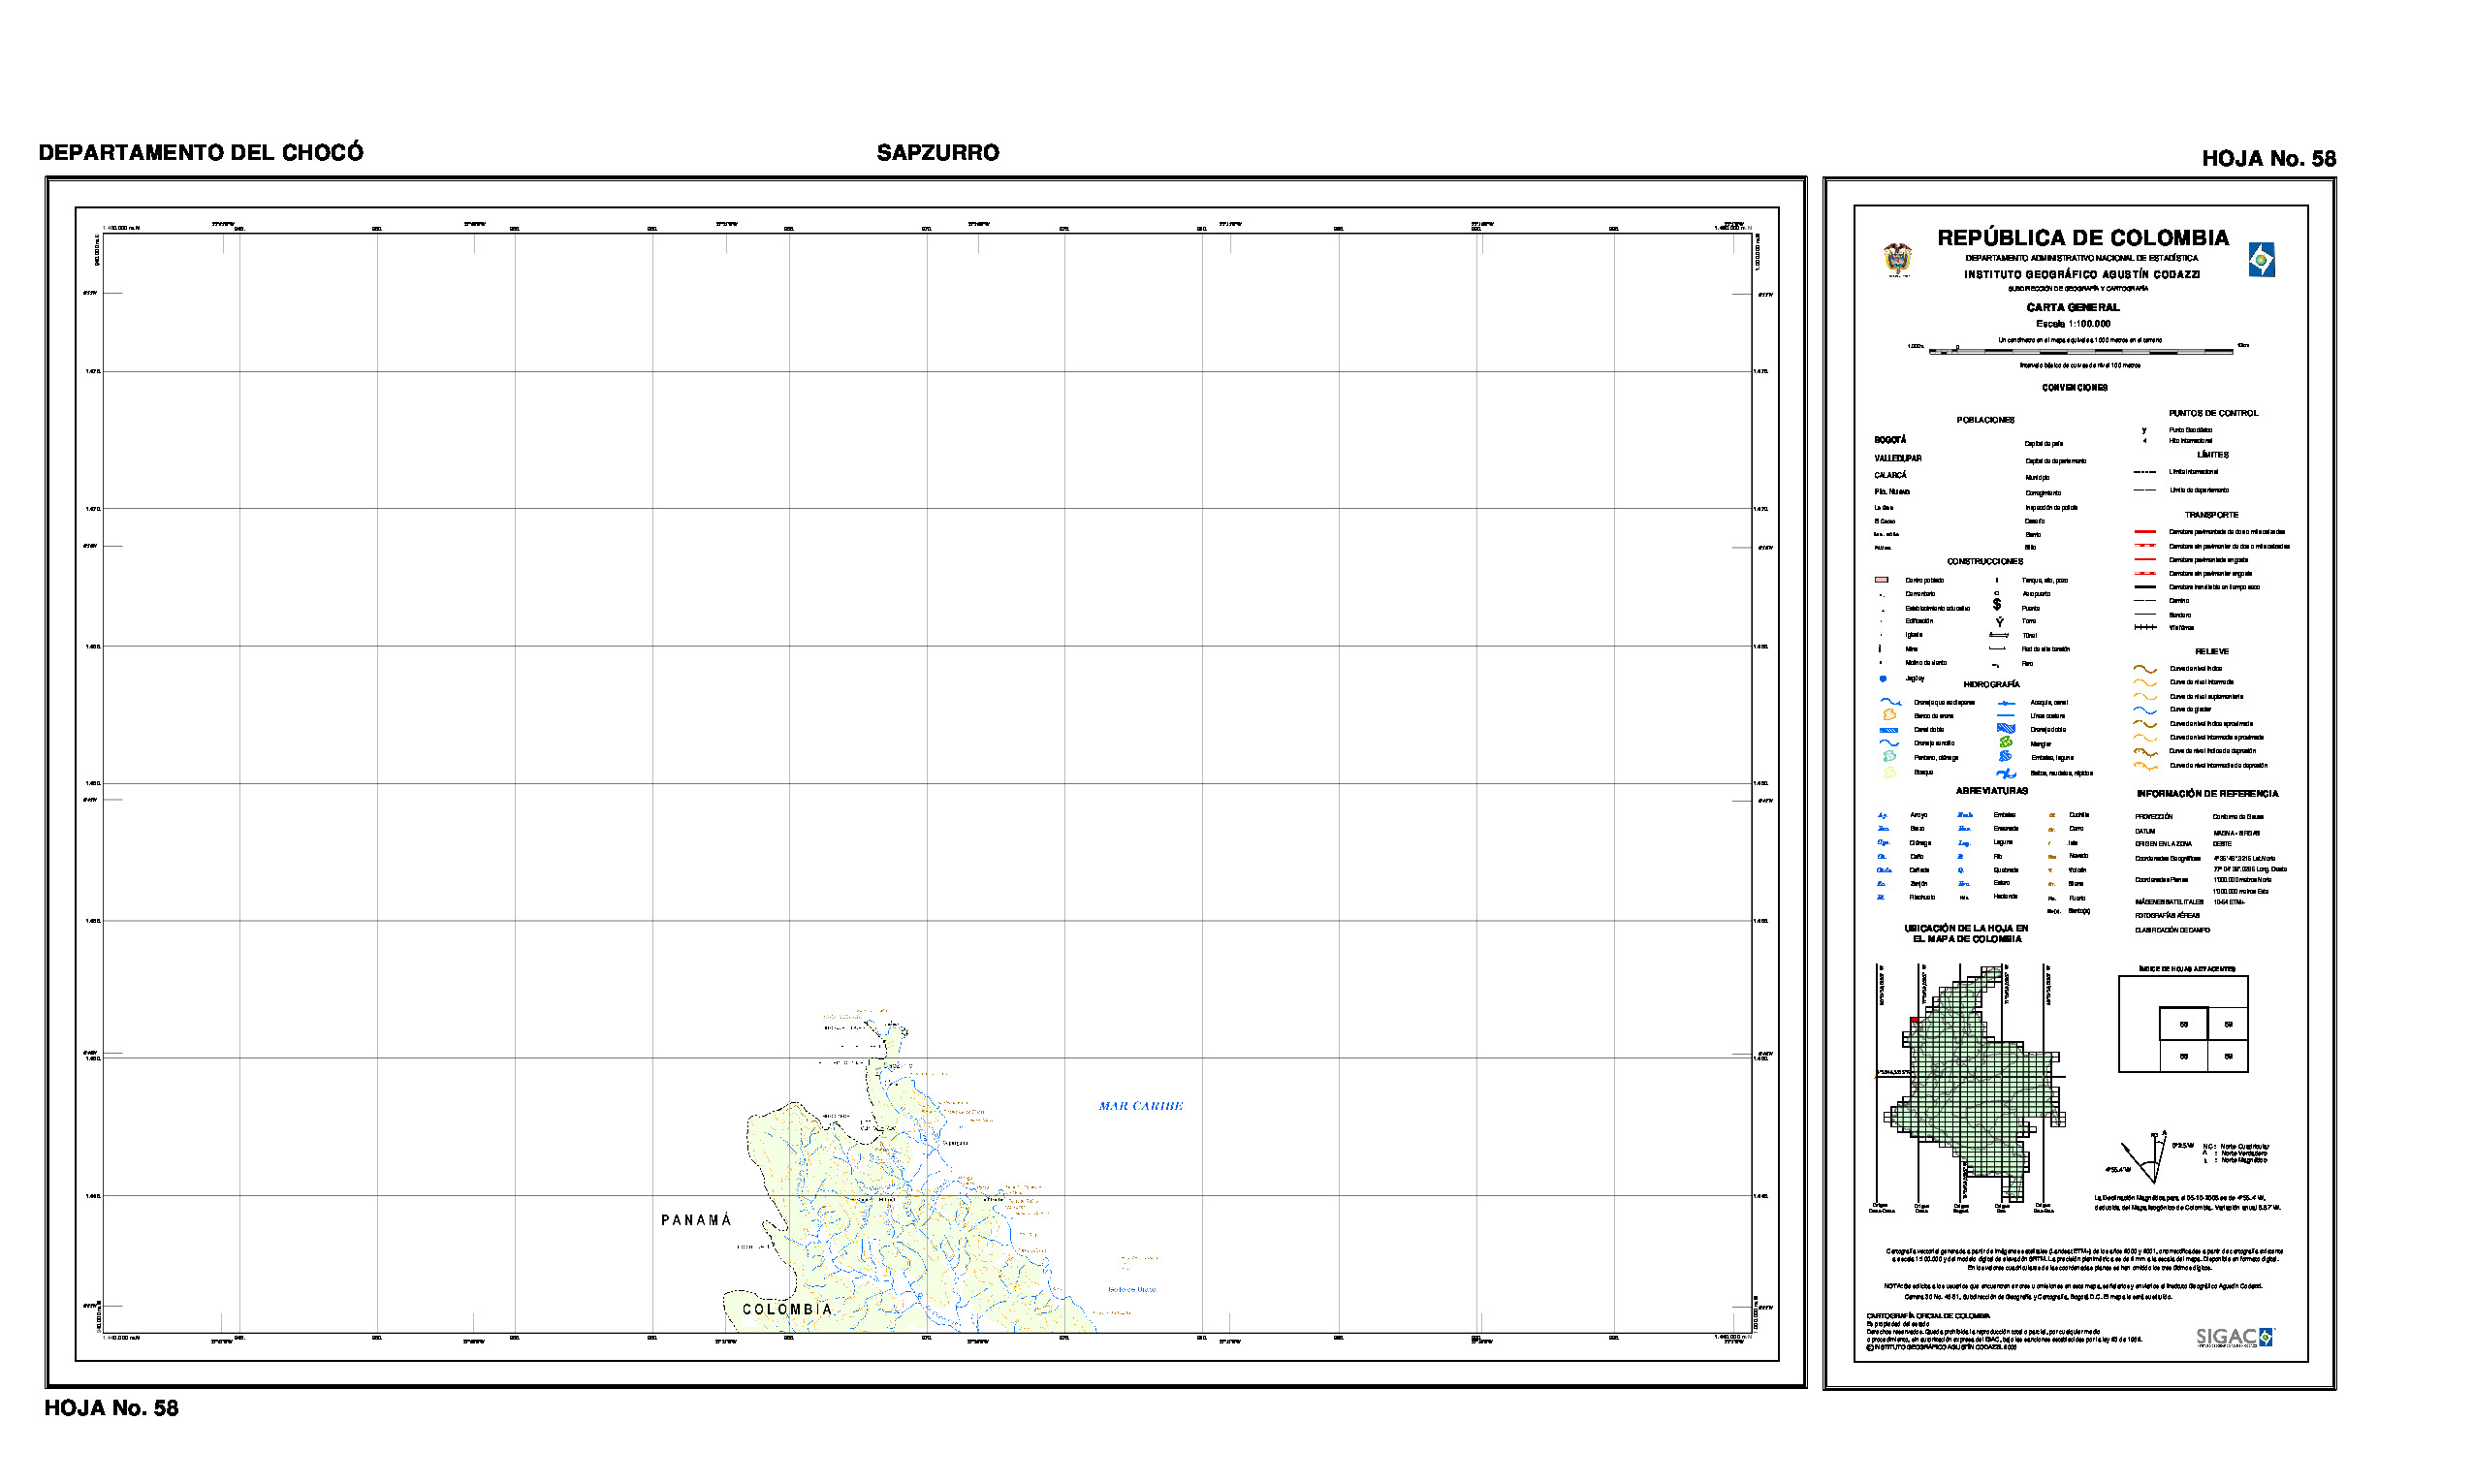Click the 'DEPARTAMENTO DEL CHOCÓ' heading
Viewport: 2473px width, 1484px height.
201,152
